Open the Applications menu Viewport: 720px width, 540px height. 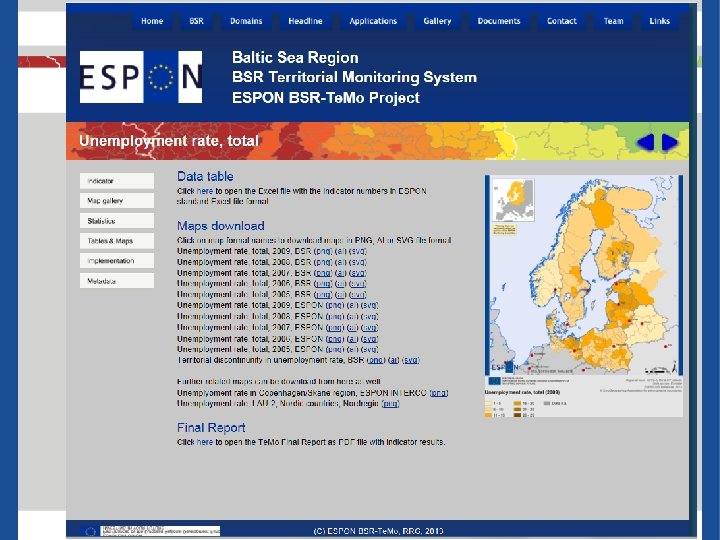(373, 21)
